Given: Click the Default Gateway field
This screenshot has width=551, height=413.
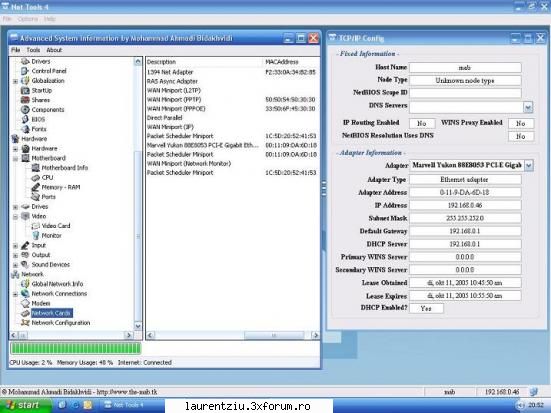Looking at the screenshot, I should point(465,231).
